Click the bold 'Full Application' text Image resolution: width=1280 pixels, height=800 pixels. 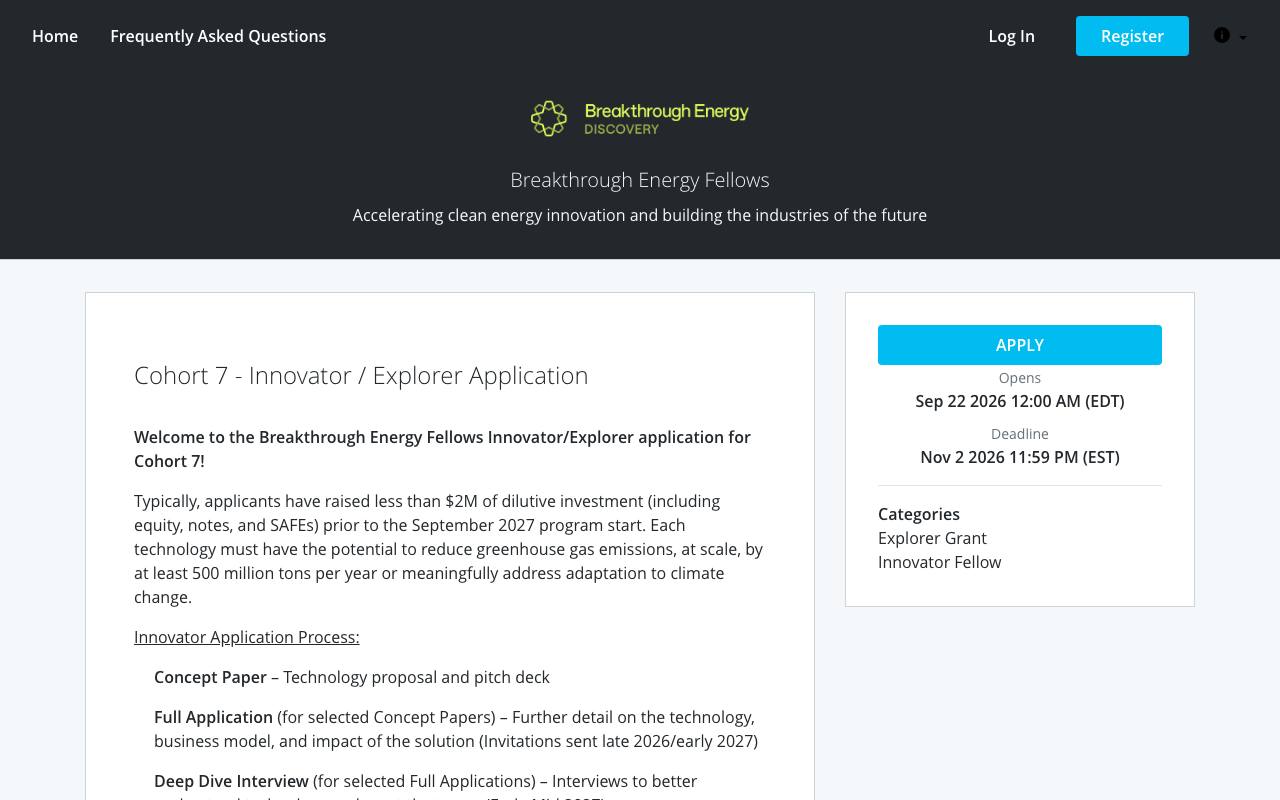pyautogui.click(x=213, y=717)
